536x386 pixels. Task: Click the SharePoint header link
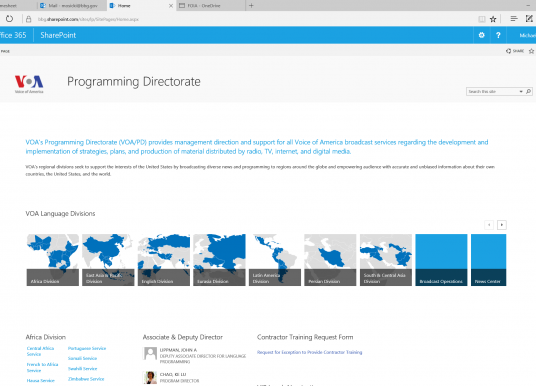[58, 35]
